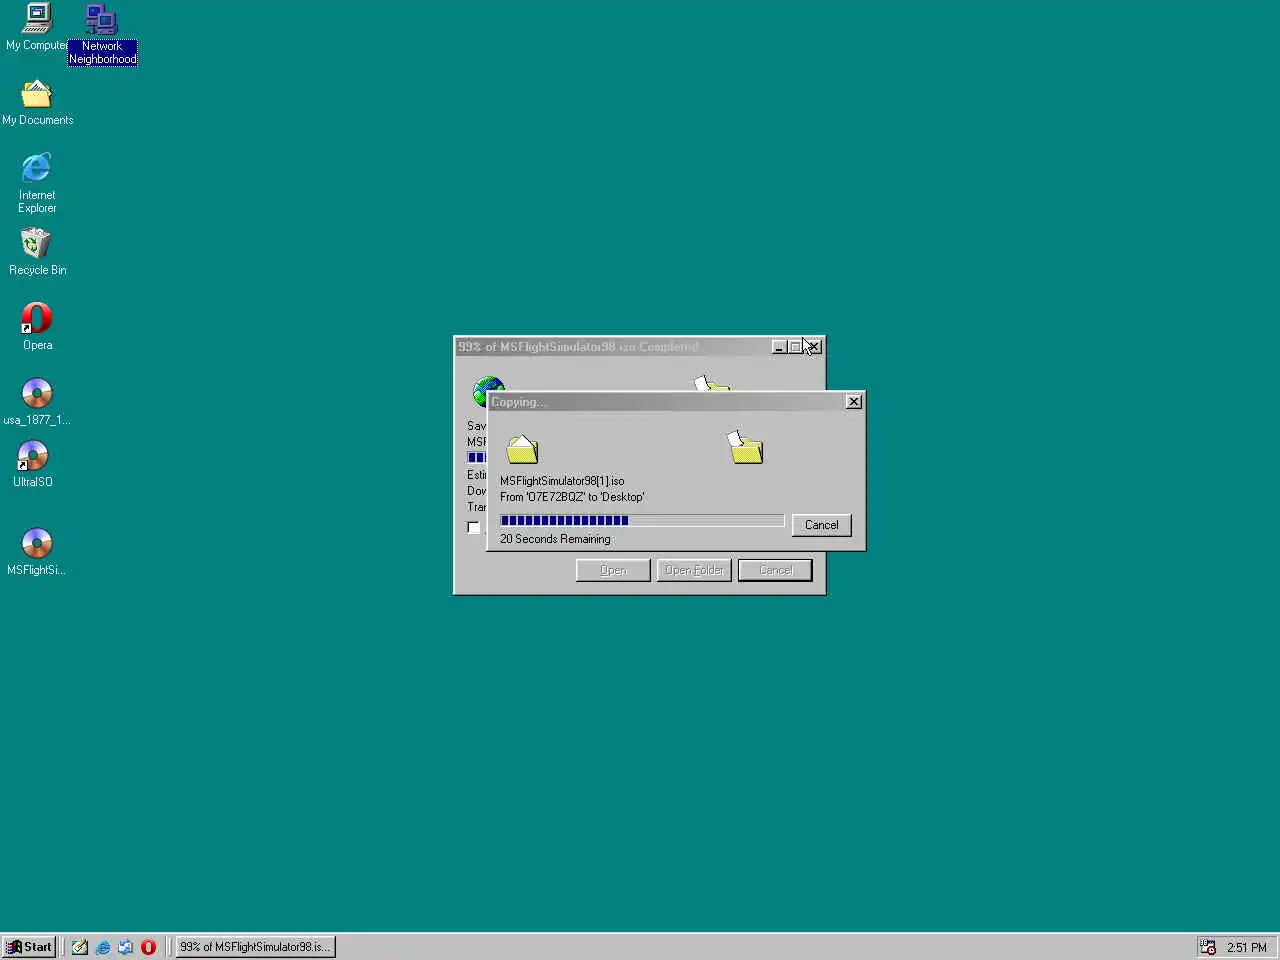Click the 20 Seconds Remaining label
This screenshot has height=960, width=1280.
555,539
